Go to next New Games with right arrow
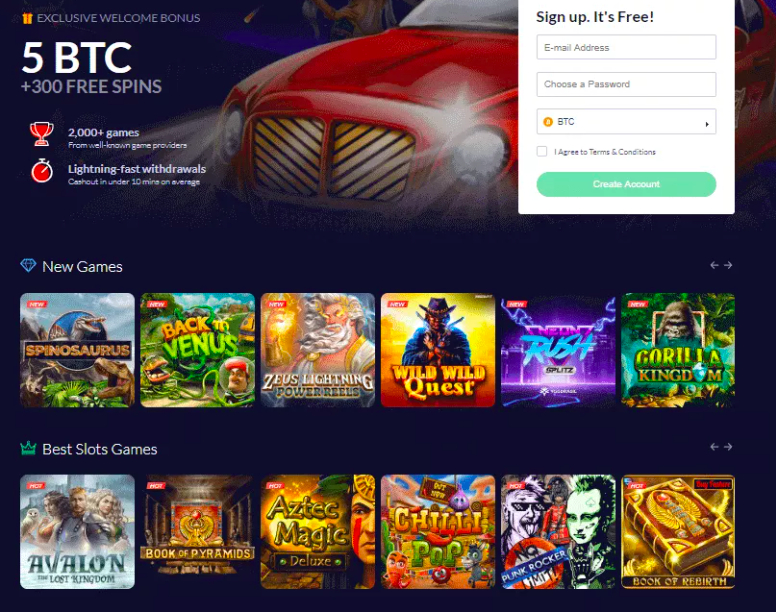Image resolution: width=776 pixels, height=612 pixels. (728, 265)
